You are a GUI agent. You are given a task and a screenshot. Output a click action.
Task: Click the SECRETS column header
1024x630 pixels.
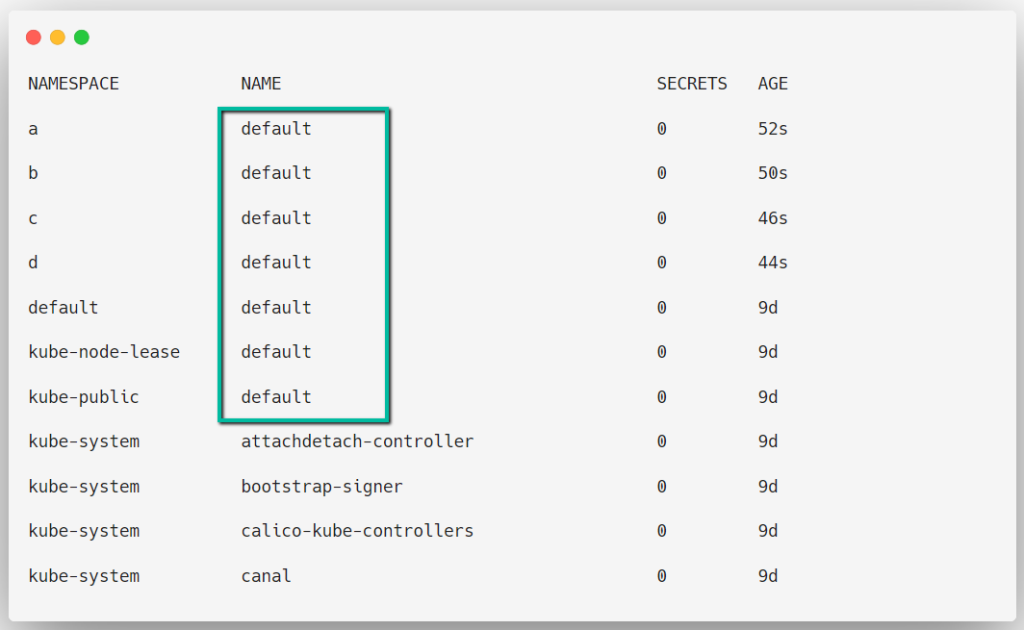point(692,83)
